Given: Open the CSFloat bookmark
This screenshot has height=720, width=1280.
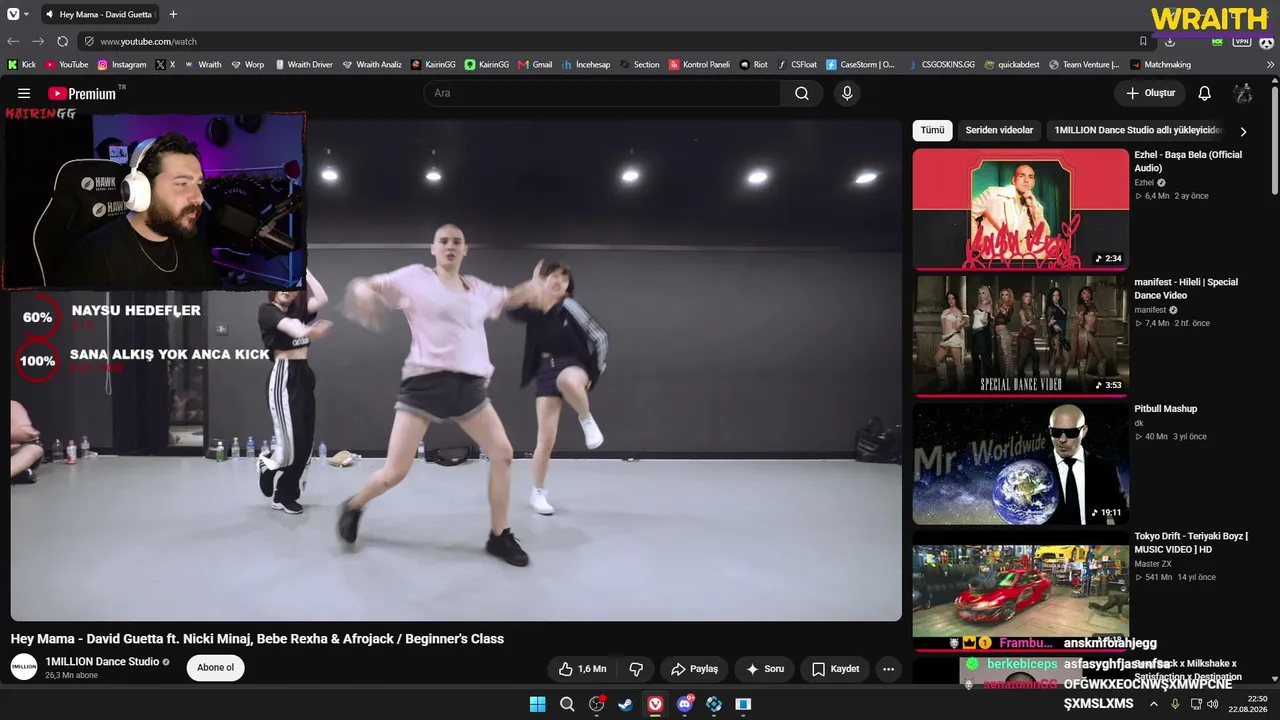Looking at the screenshot, I should point(797,65).
